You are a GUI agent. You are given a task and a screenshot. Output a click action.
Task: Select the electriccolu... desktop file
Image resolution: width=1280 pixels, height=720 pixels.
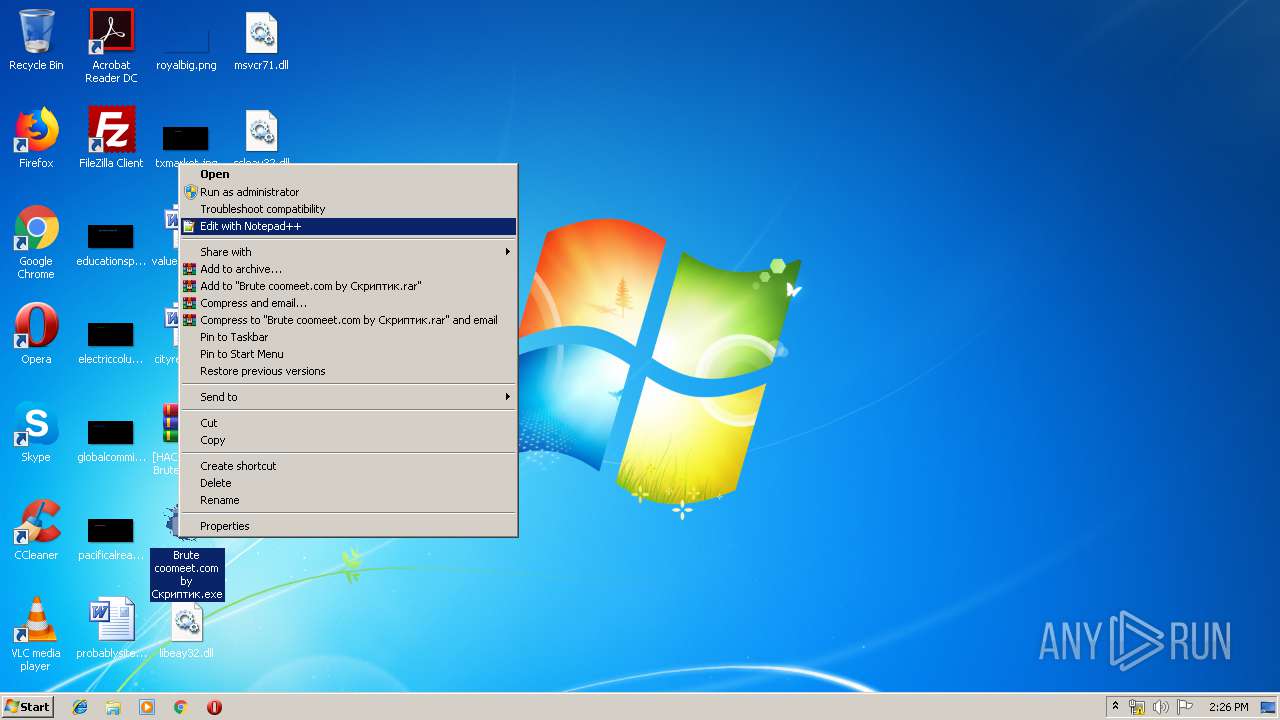[111, 341]
